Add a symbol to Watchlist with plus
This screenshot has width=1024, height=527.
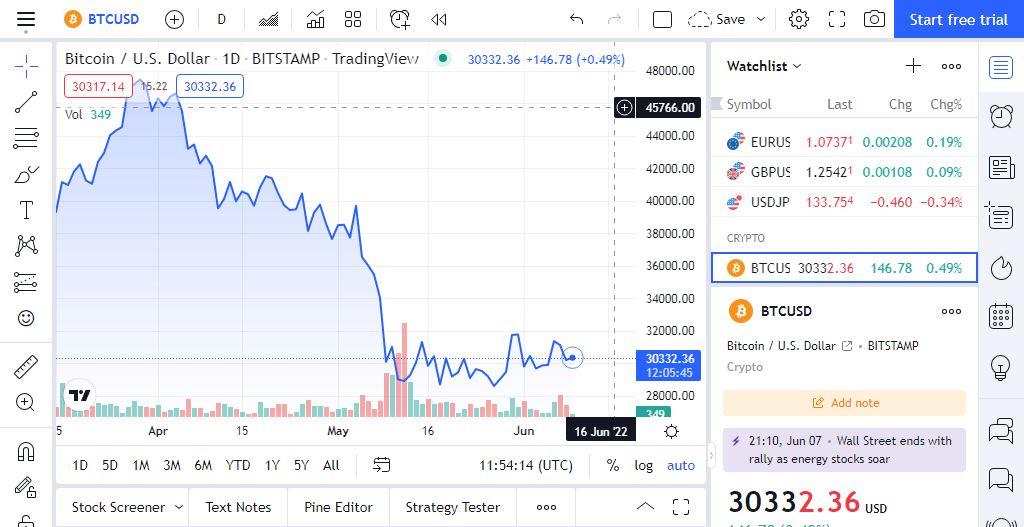pos(913,66)
